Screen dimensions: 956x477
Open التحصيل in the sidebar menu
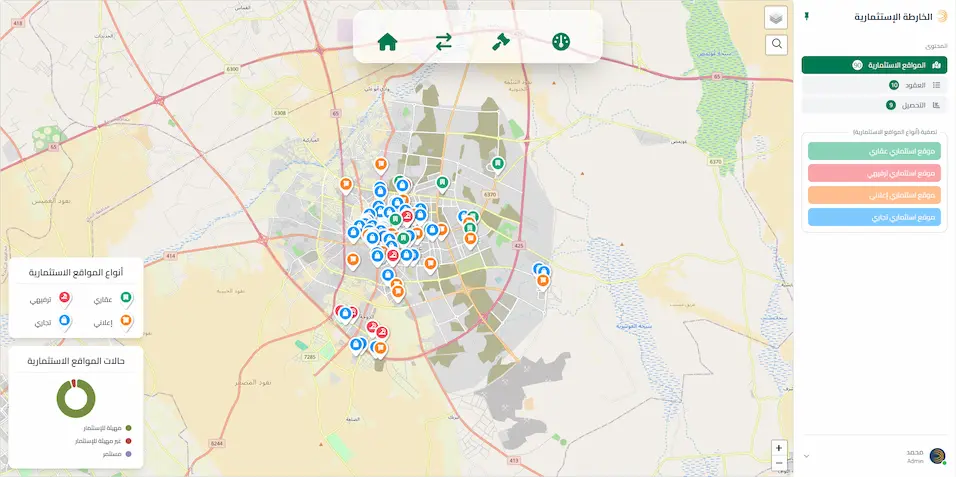click(x=874, y=105)
